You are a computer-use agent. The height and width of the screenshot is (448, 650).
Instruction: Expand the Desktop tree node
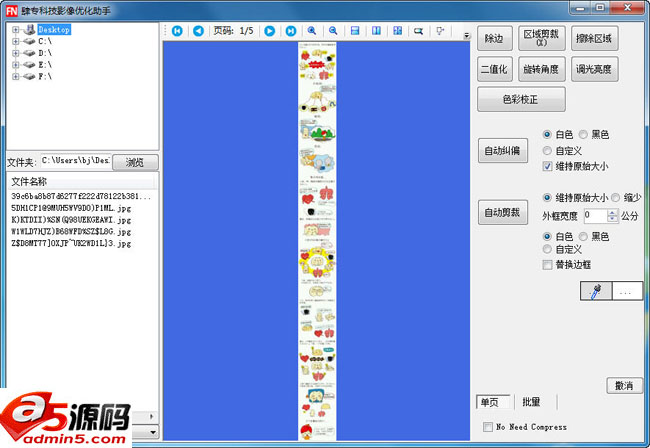tap(16, 30)
